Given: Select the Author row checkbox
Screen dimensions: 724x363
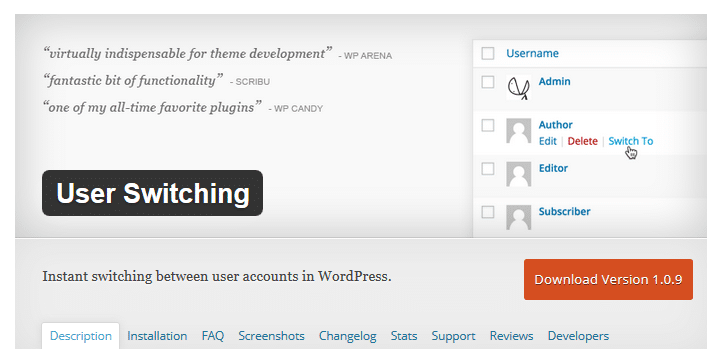Looking at the screenshot, I should click(x=488, y=125).
